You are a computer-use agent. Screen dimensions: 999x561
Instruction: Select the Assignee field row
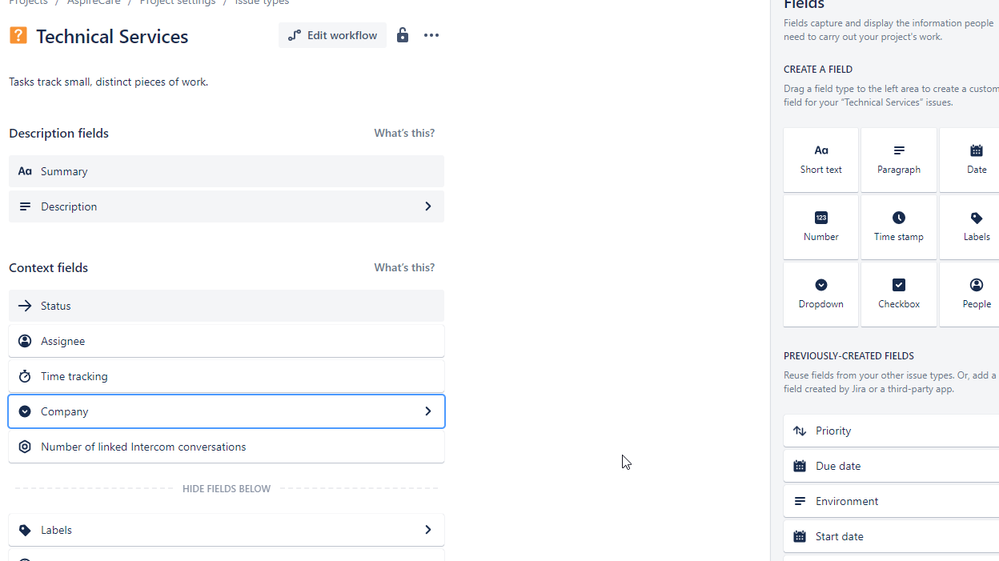coord(226,341)
